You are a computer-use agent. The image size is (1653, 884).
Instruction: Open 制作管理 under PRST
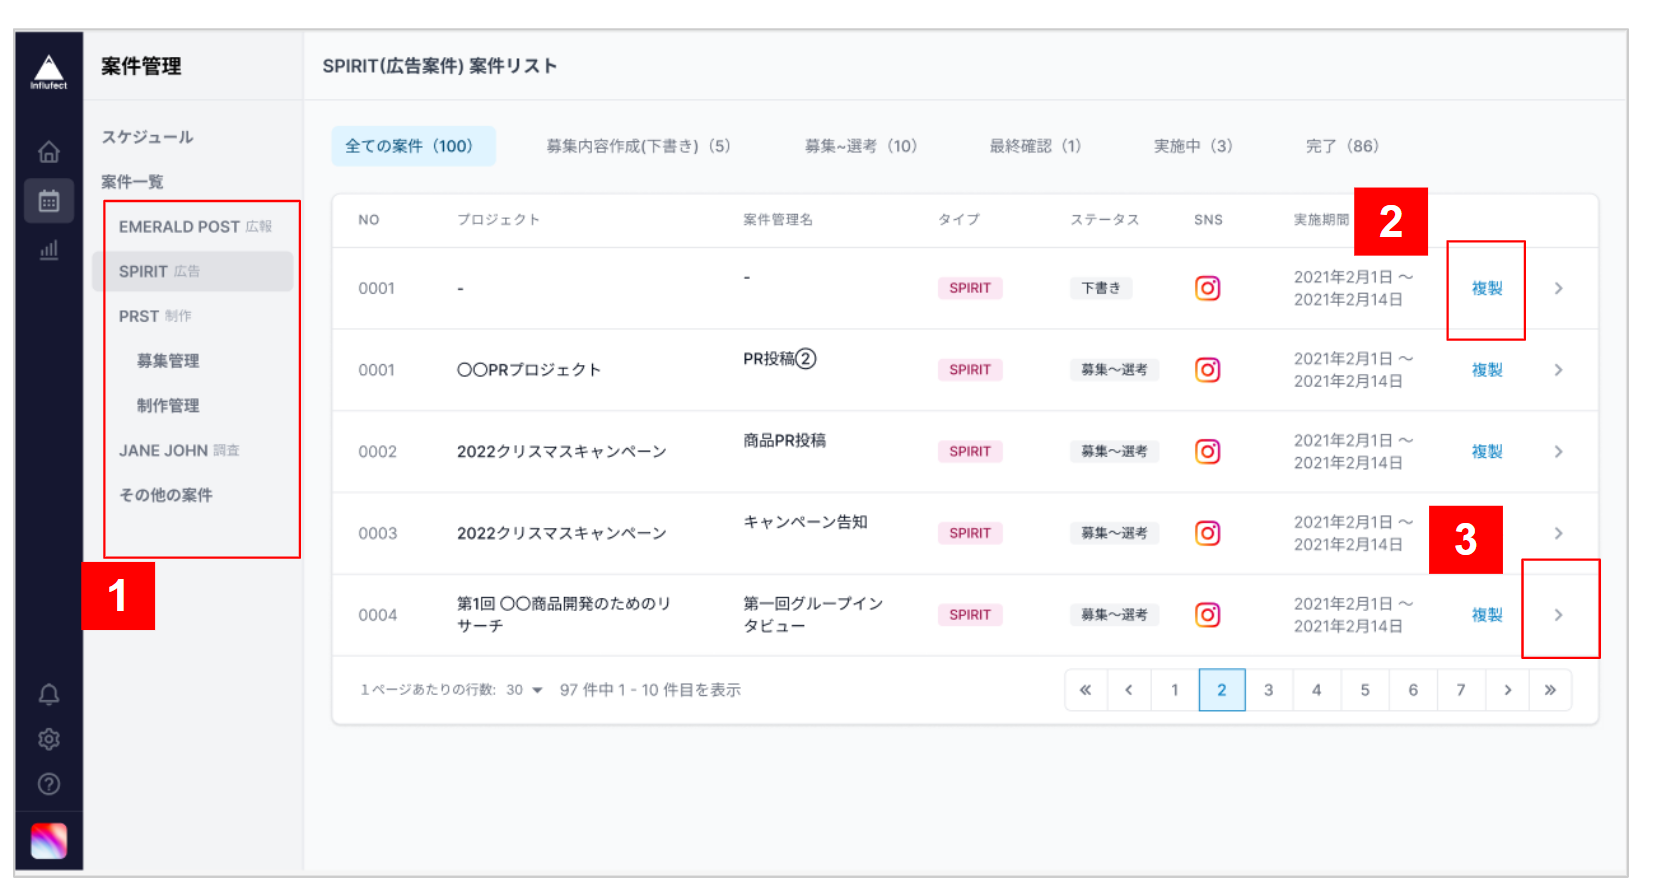point(168,406)
